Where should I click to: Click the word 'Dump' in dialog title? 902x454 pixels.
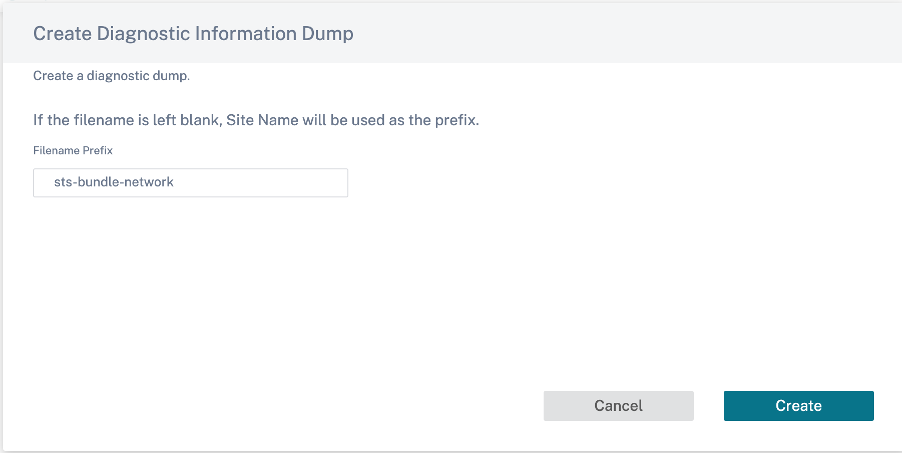[x=328, y=34]
